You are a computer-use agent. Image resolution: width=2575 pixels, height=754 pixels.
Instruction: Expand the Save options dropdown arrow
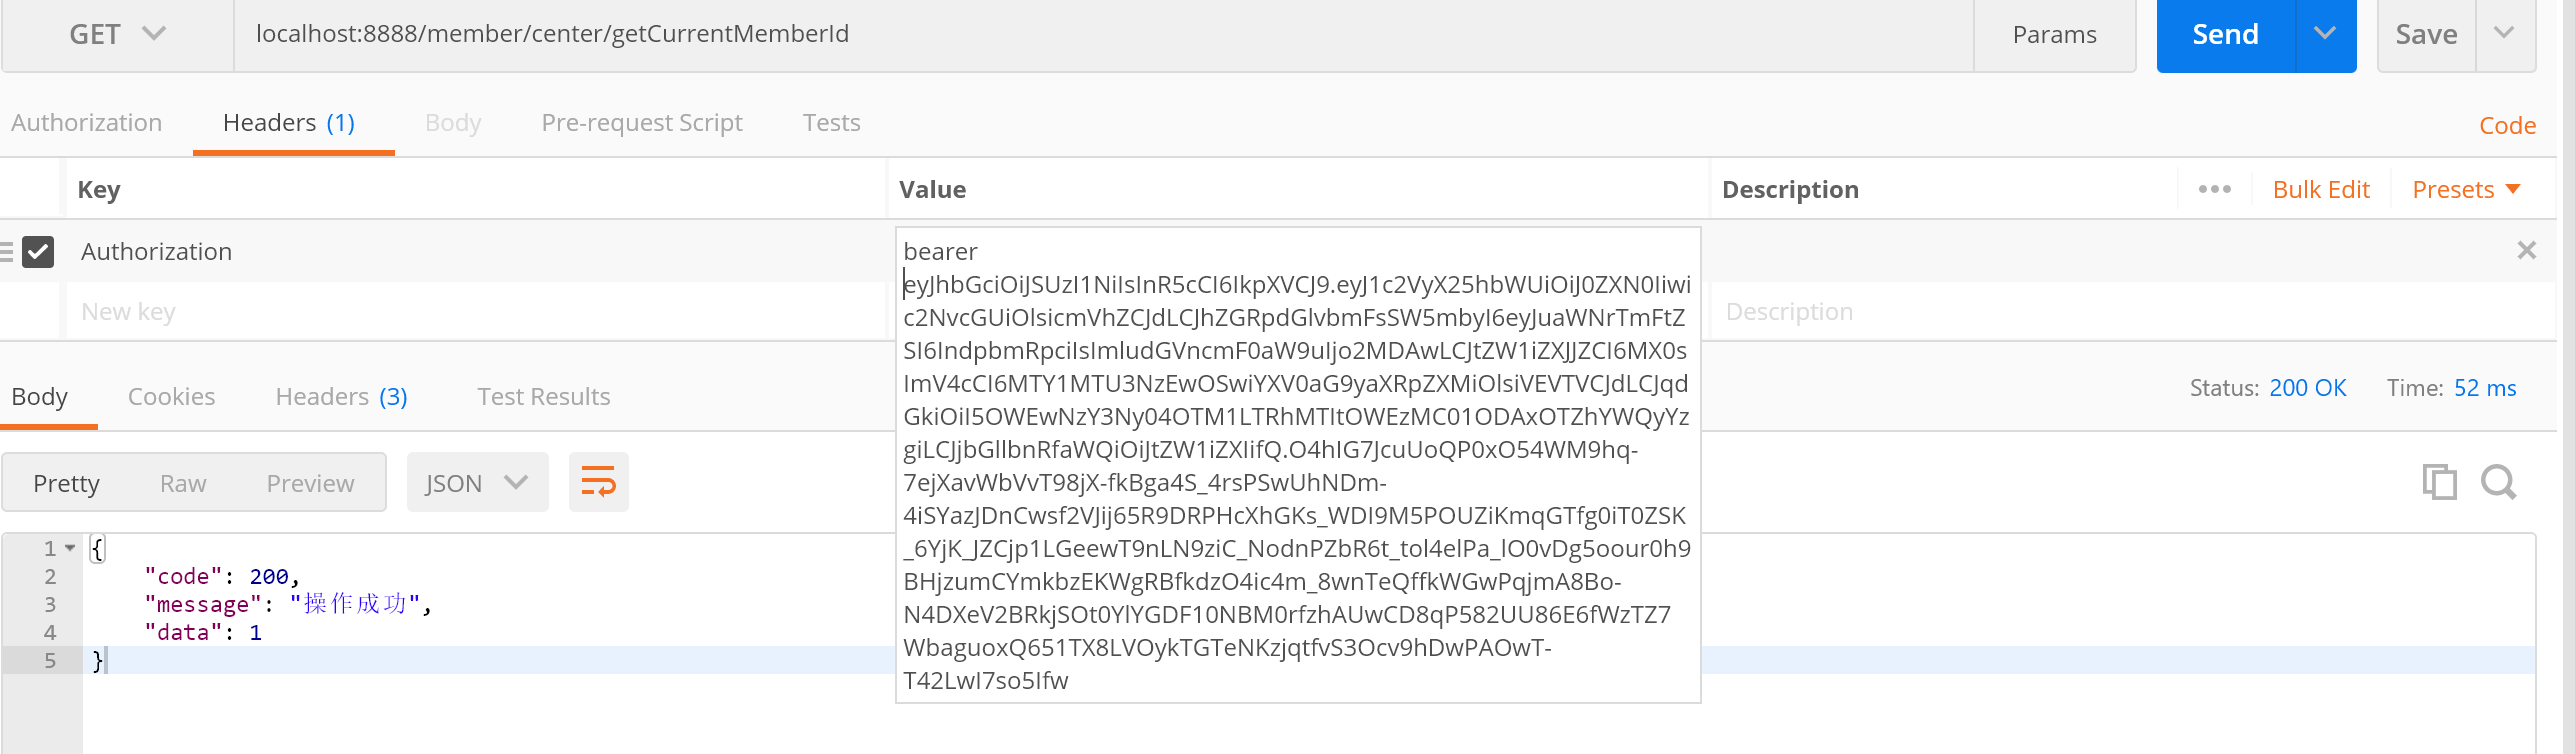click(2504, 34)
